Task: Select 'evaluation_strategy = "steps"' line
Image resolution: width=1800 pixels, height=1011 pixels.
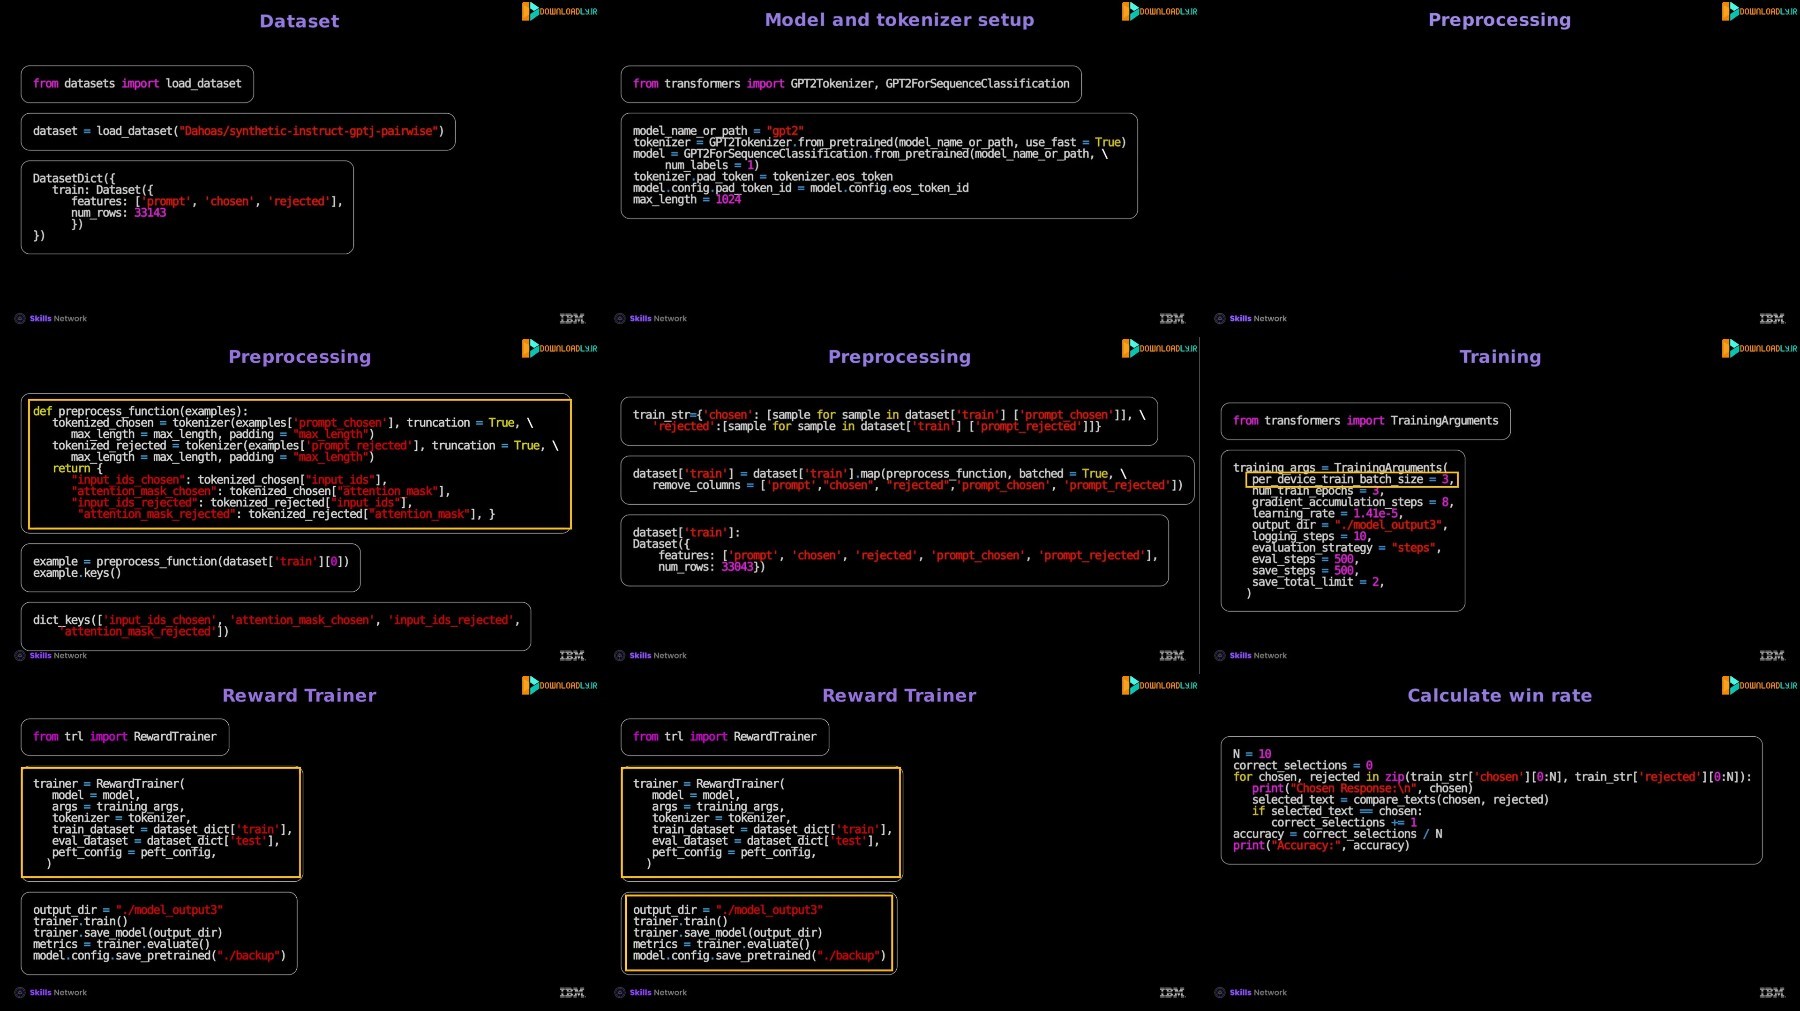Action: click(x=1346, y=548)
